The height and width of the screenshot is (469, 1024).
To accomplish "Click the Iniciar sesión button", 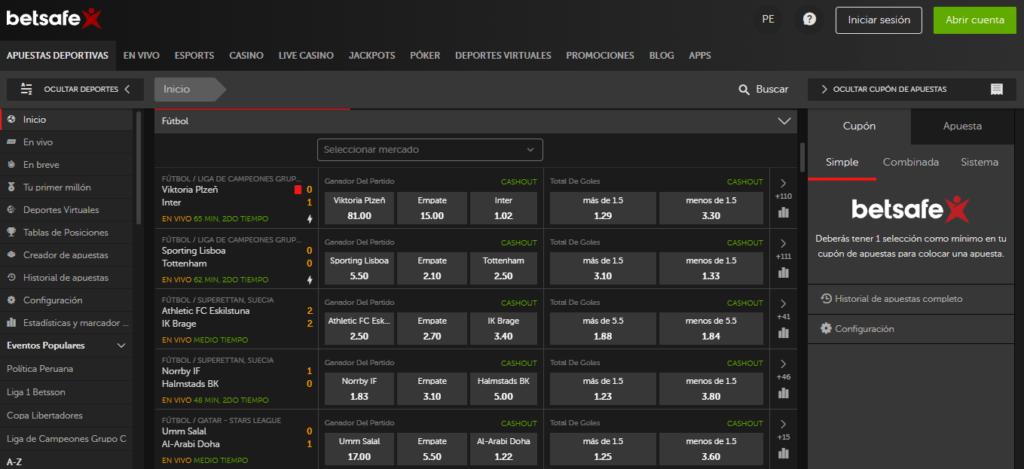I will pyautogui.click(x=879, y=20).
